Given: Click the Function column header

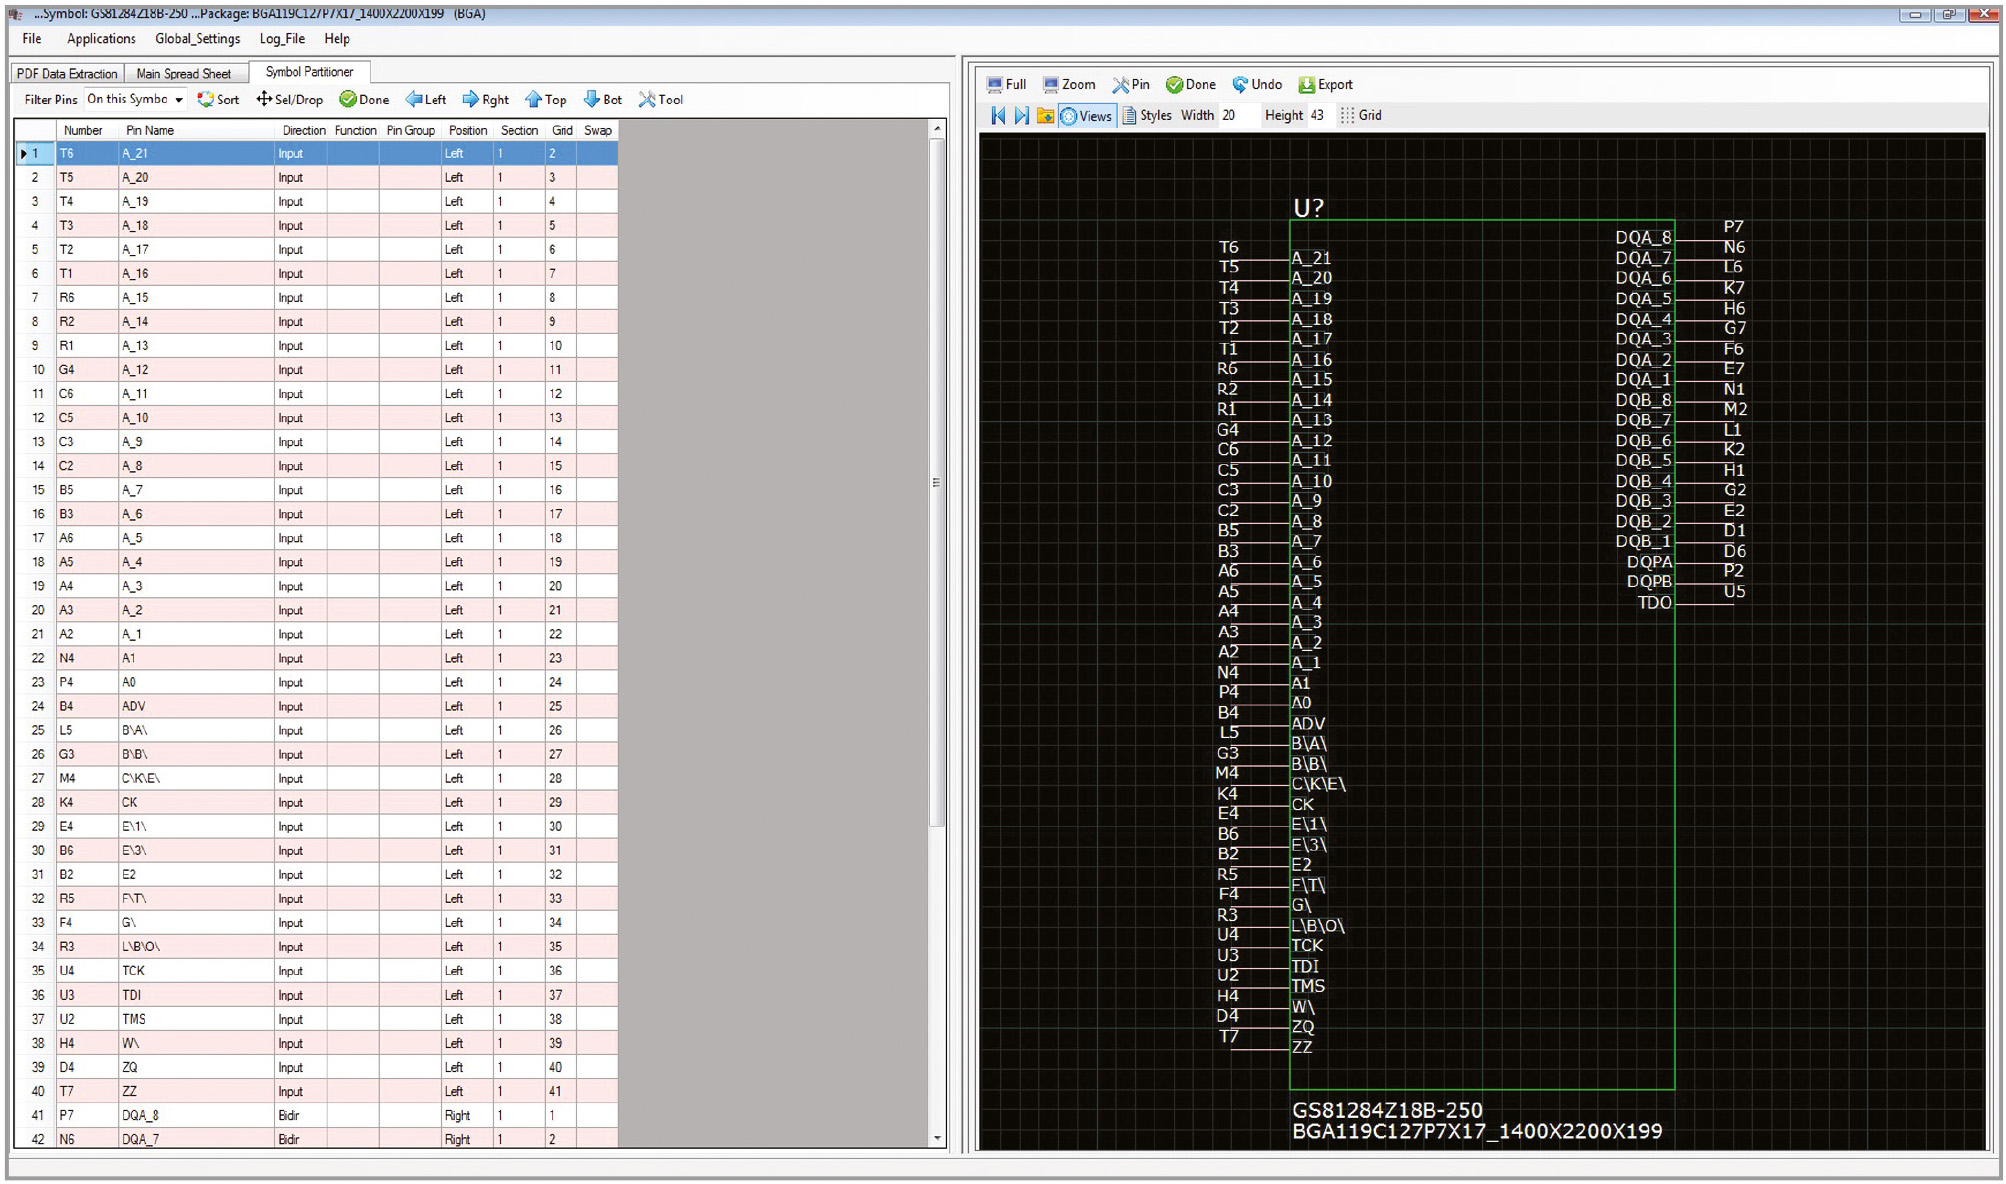Looking at the screenshot, I should [x=354, y=130].
